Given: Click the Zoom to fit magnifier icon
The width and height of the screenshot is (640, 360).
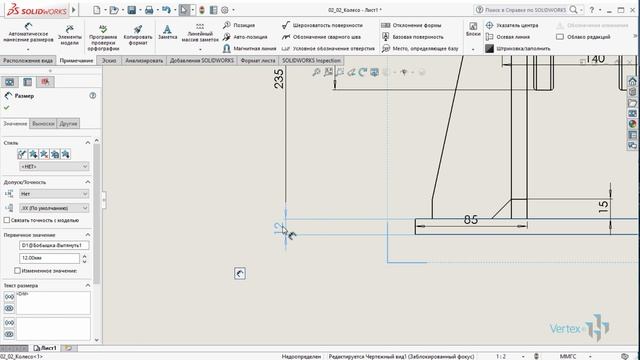Looking at the screenshot, I should click(316, 72).
